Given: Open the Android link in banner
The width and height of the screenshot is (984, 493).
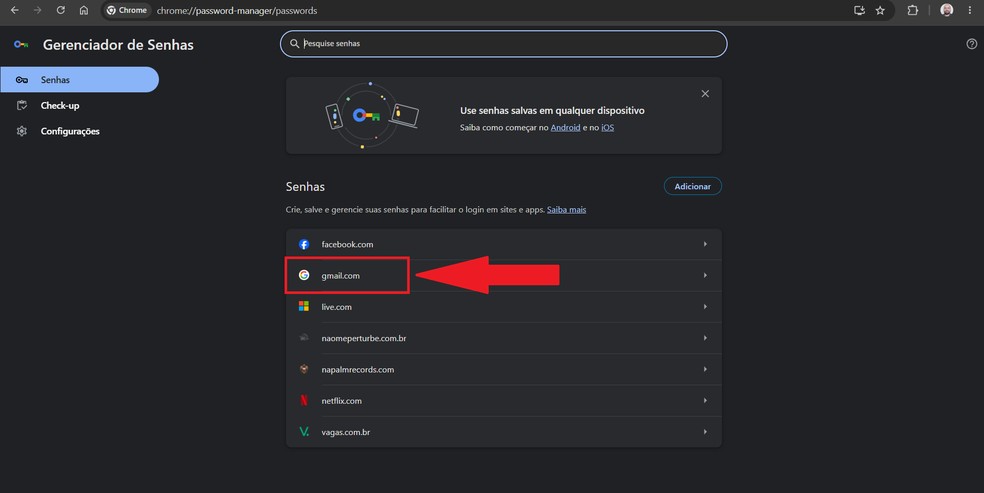Looking at the screenshot, I should click(565, 127).
